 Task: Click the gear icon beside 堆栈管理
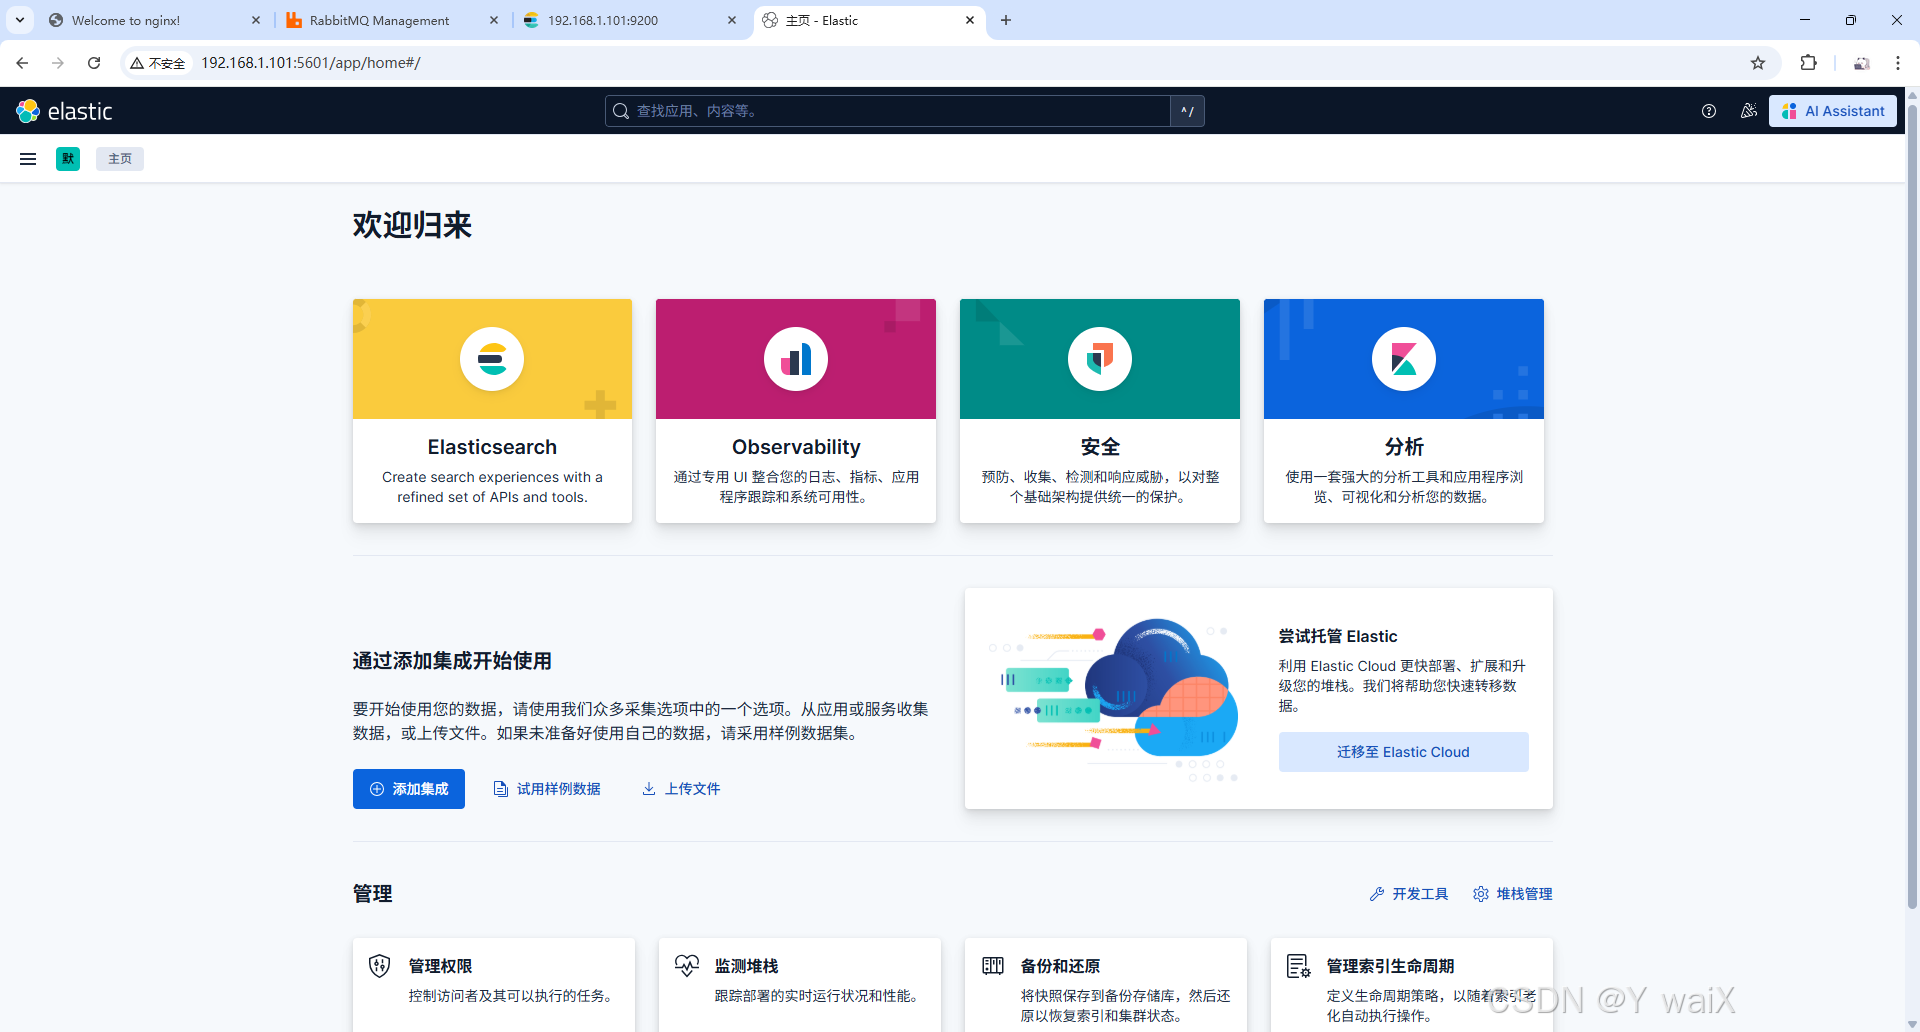pos(1481,894)
